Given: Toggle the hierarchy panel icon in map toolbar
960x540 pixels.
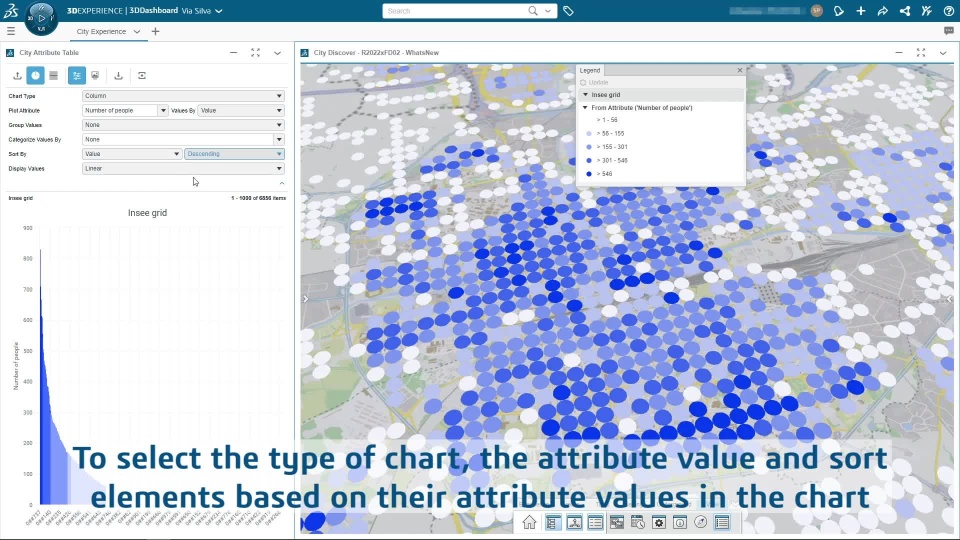Looking at the screenshot, I should tap(574, 522).
